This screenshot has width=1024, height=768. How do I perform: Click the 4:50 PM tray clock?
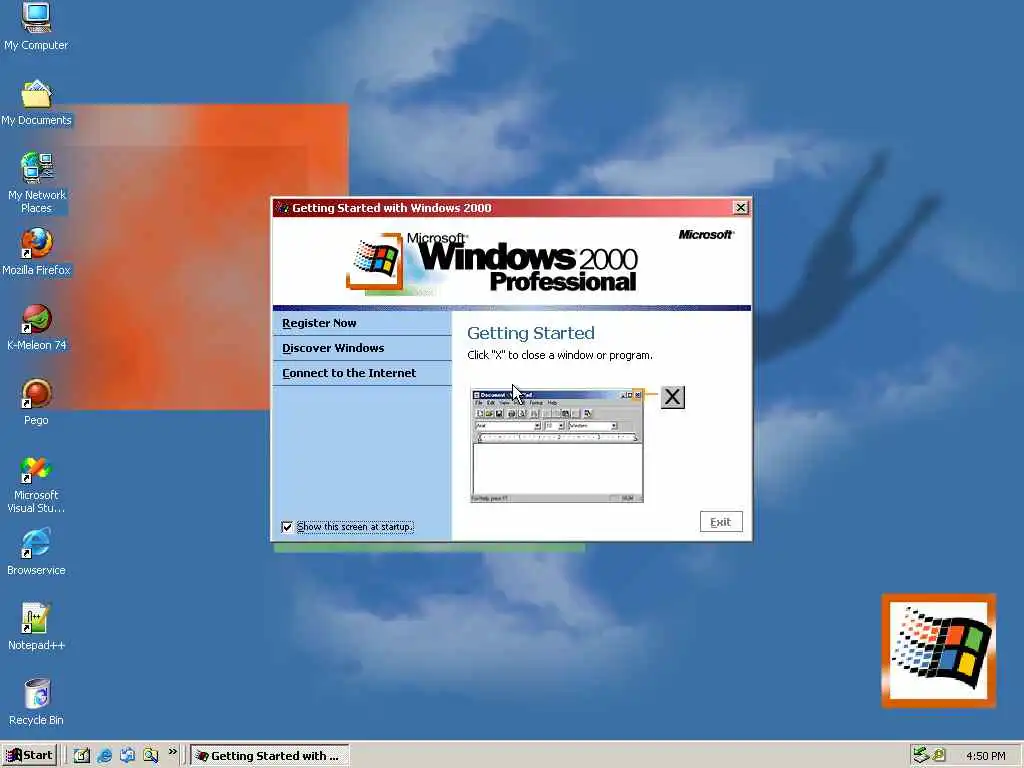click(985, 756)
